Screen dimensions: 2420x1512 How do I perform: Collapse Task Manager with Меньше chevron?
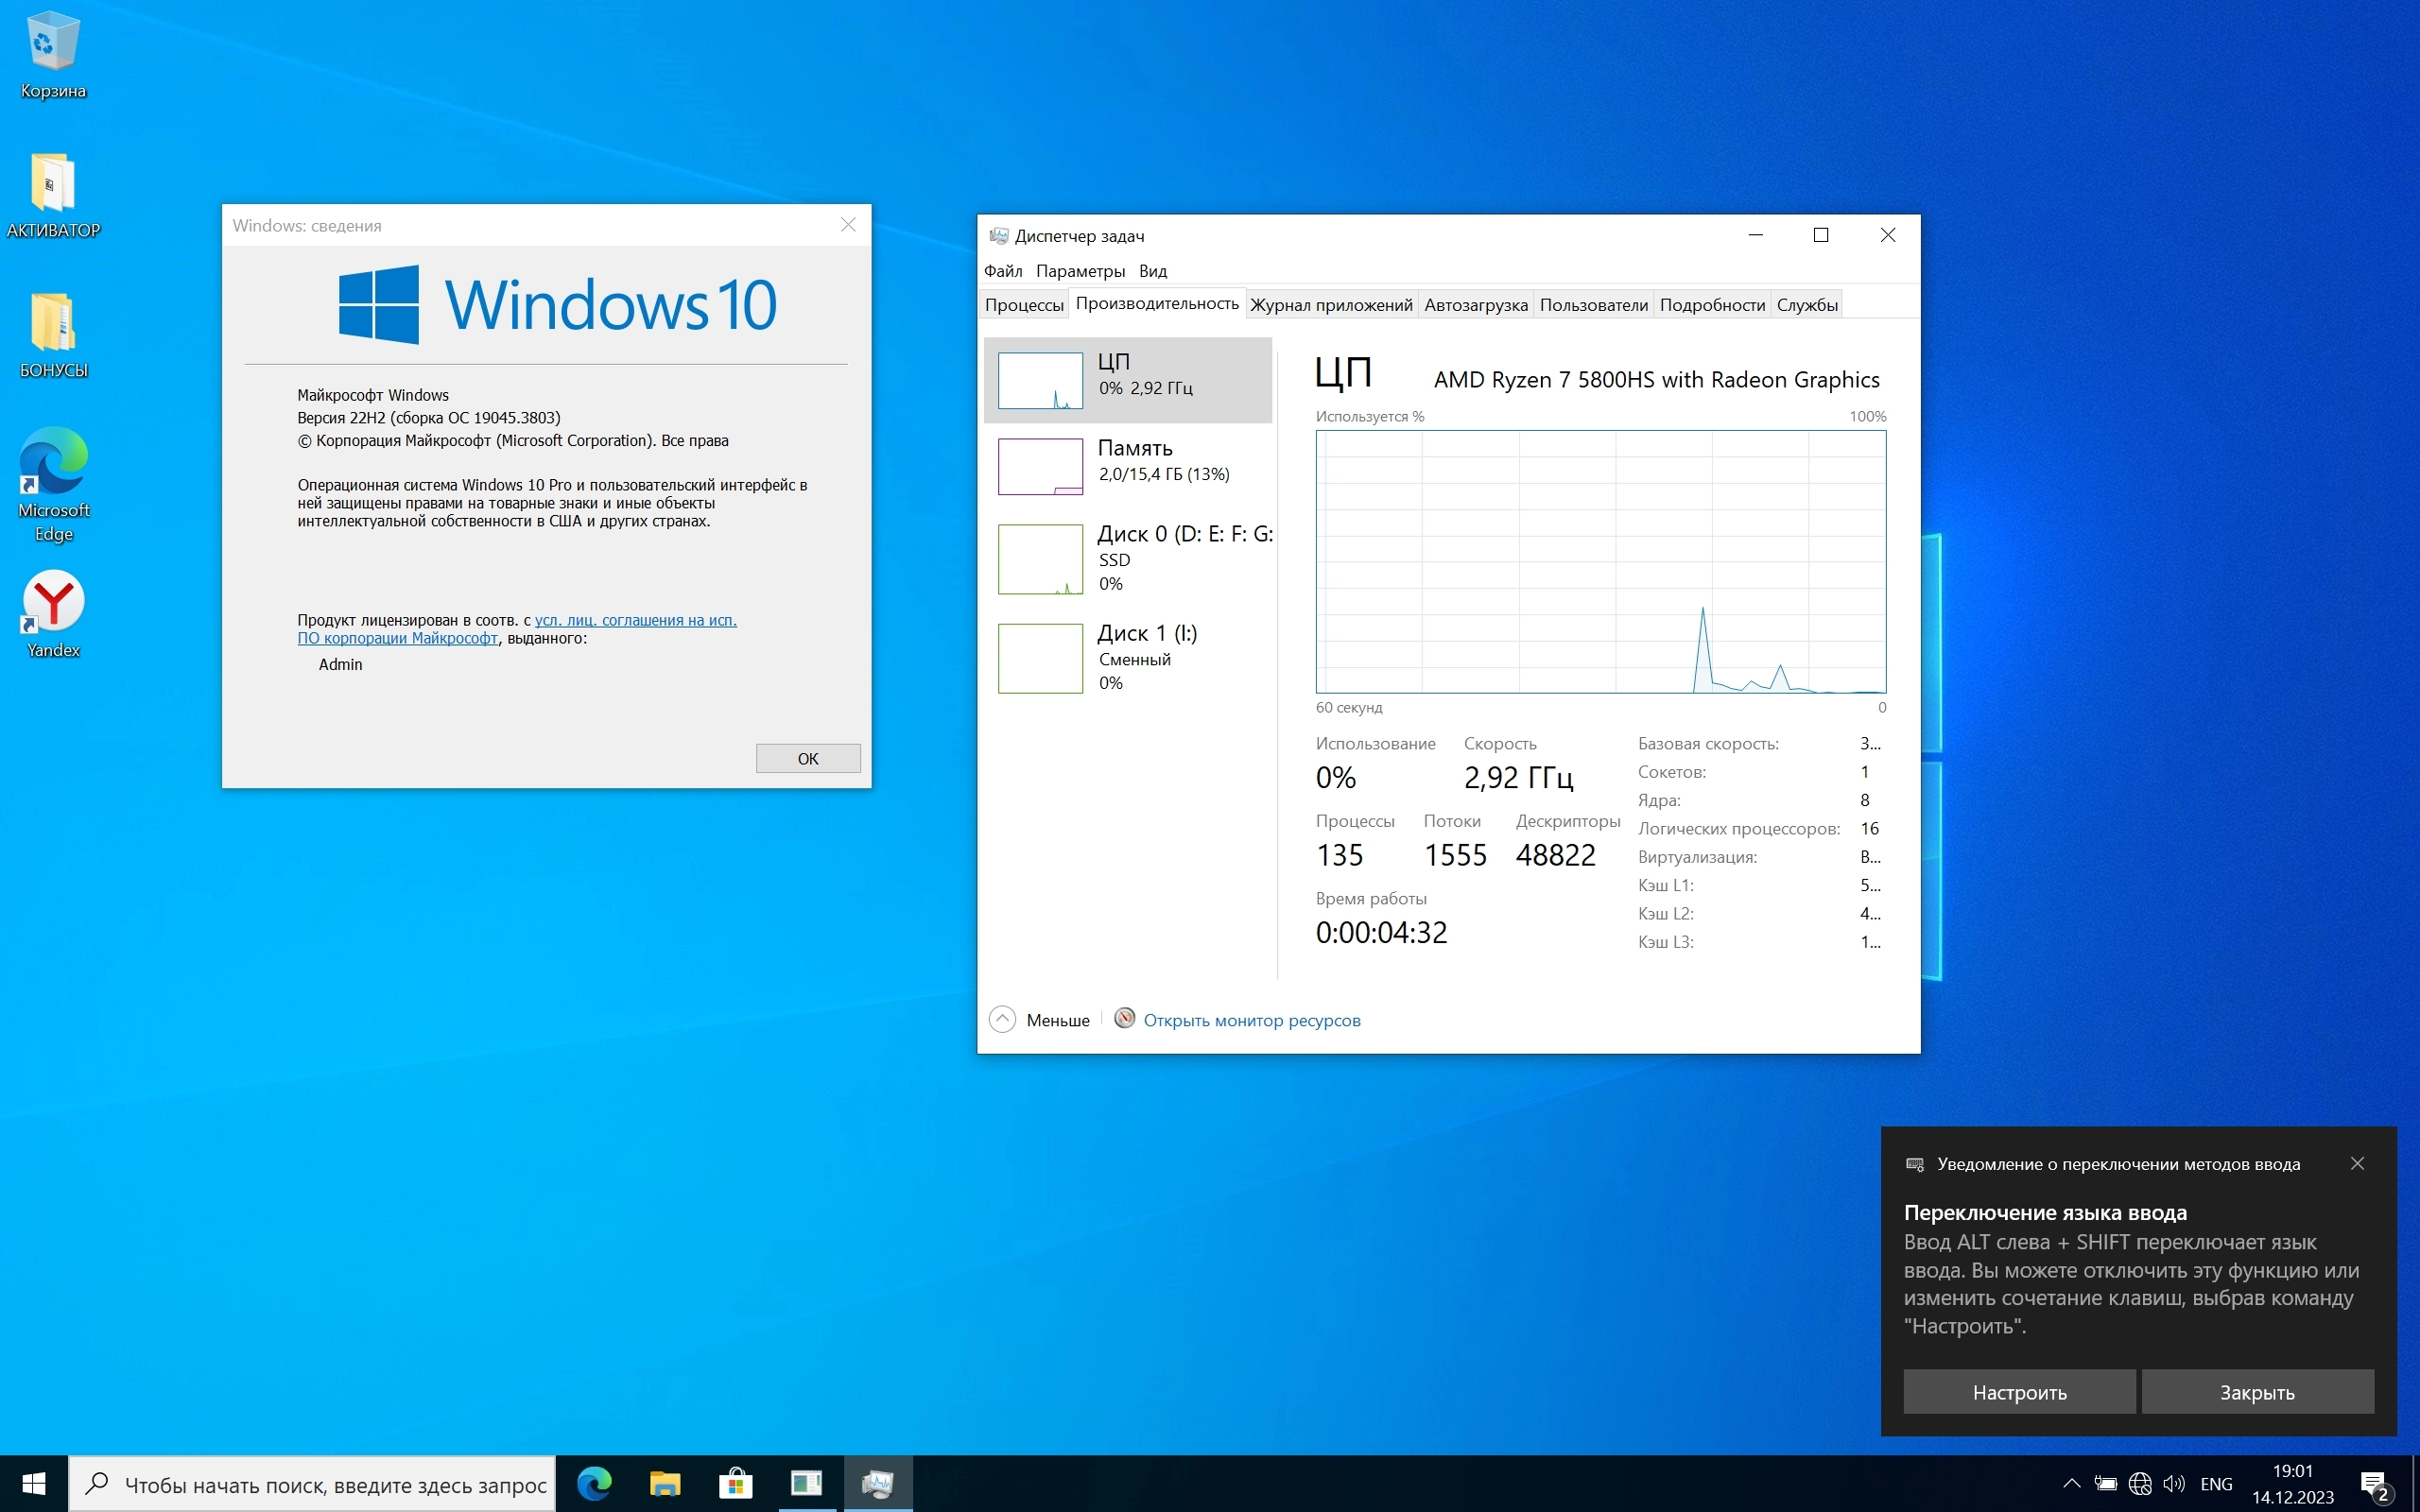[1002, 1019]
